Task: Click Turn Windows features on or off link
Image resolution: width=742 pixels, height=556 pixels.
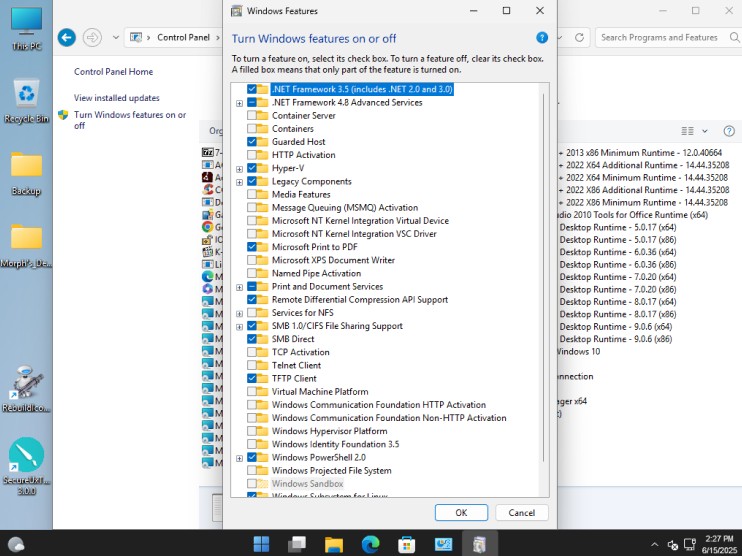Action: [x=130, y=120]
